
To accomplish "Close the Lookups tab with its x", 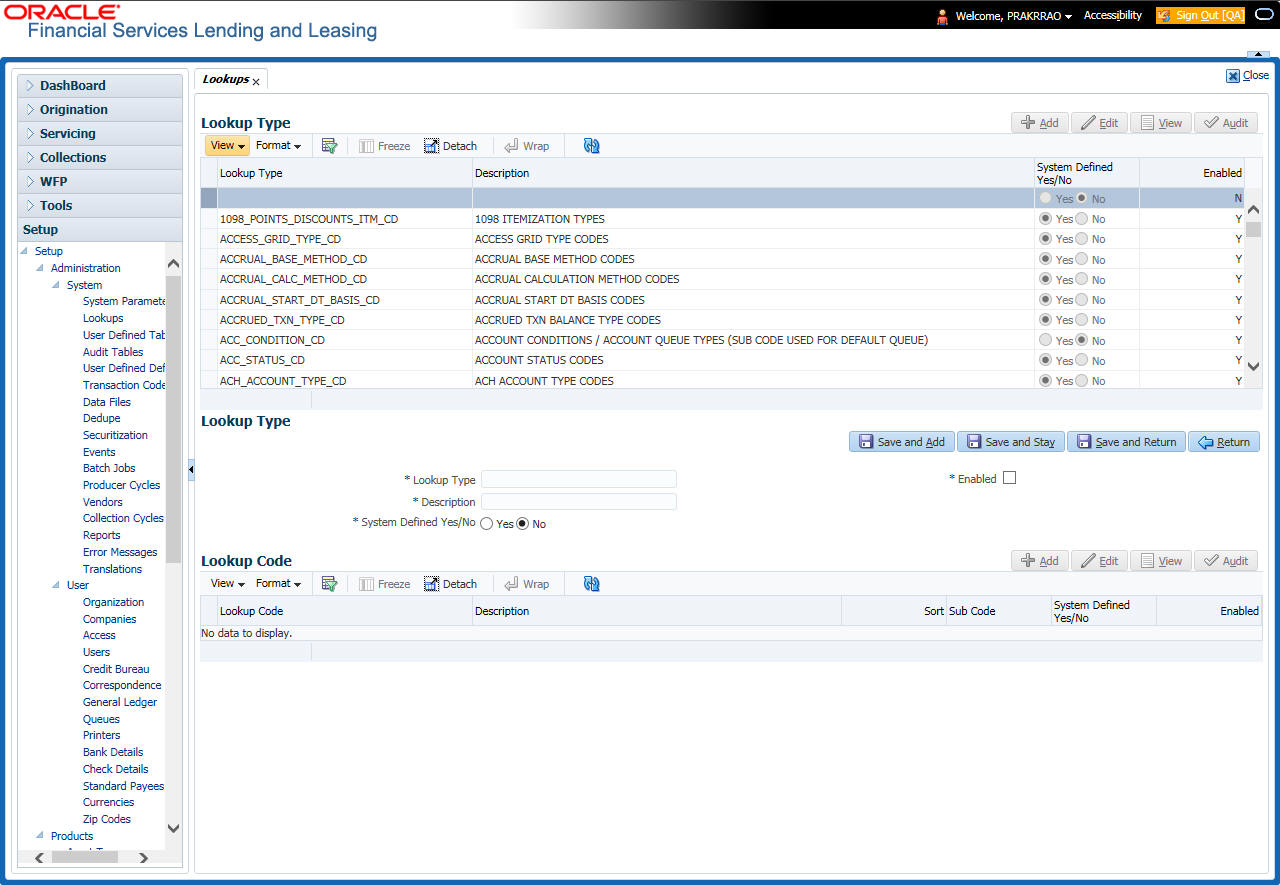I will point(256,81).
